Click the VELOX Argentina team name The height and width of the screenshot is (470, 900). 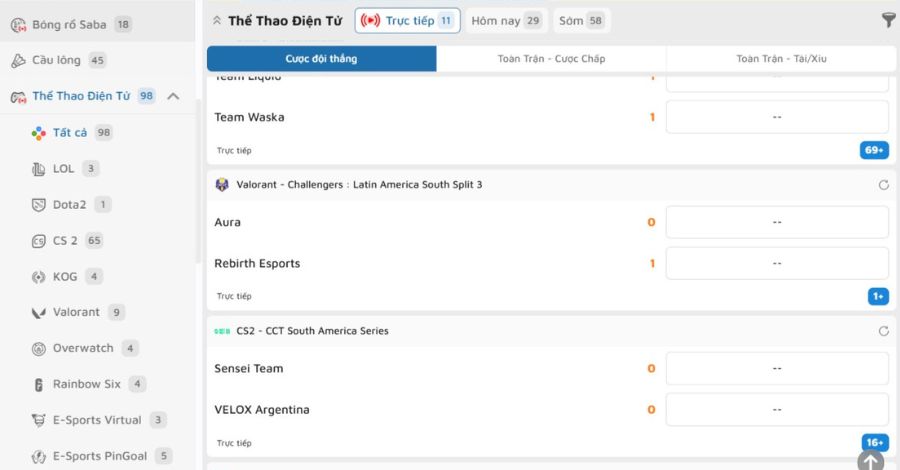tap(262, 410)
